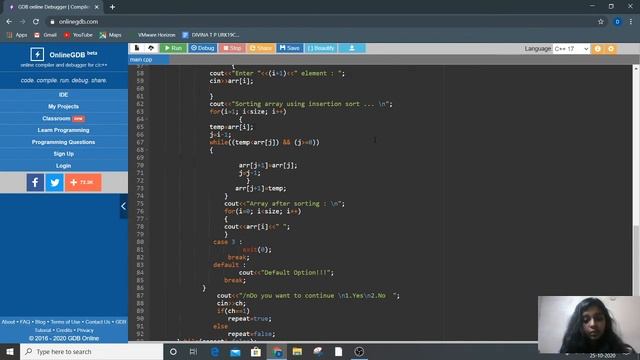Click the orange Share button
Viewport: 640px width, 360px height.
pyautogui.click(x=261, y=48)
